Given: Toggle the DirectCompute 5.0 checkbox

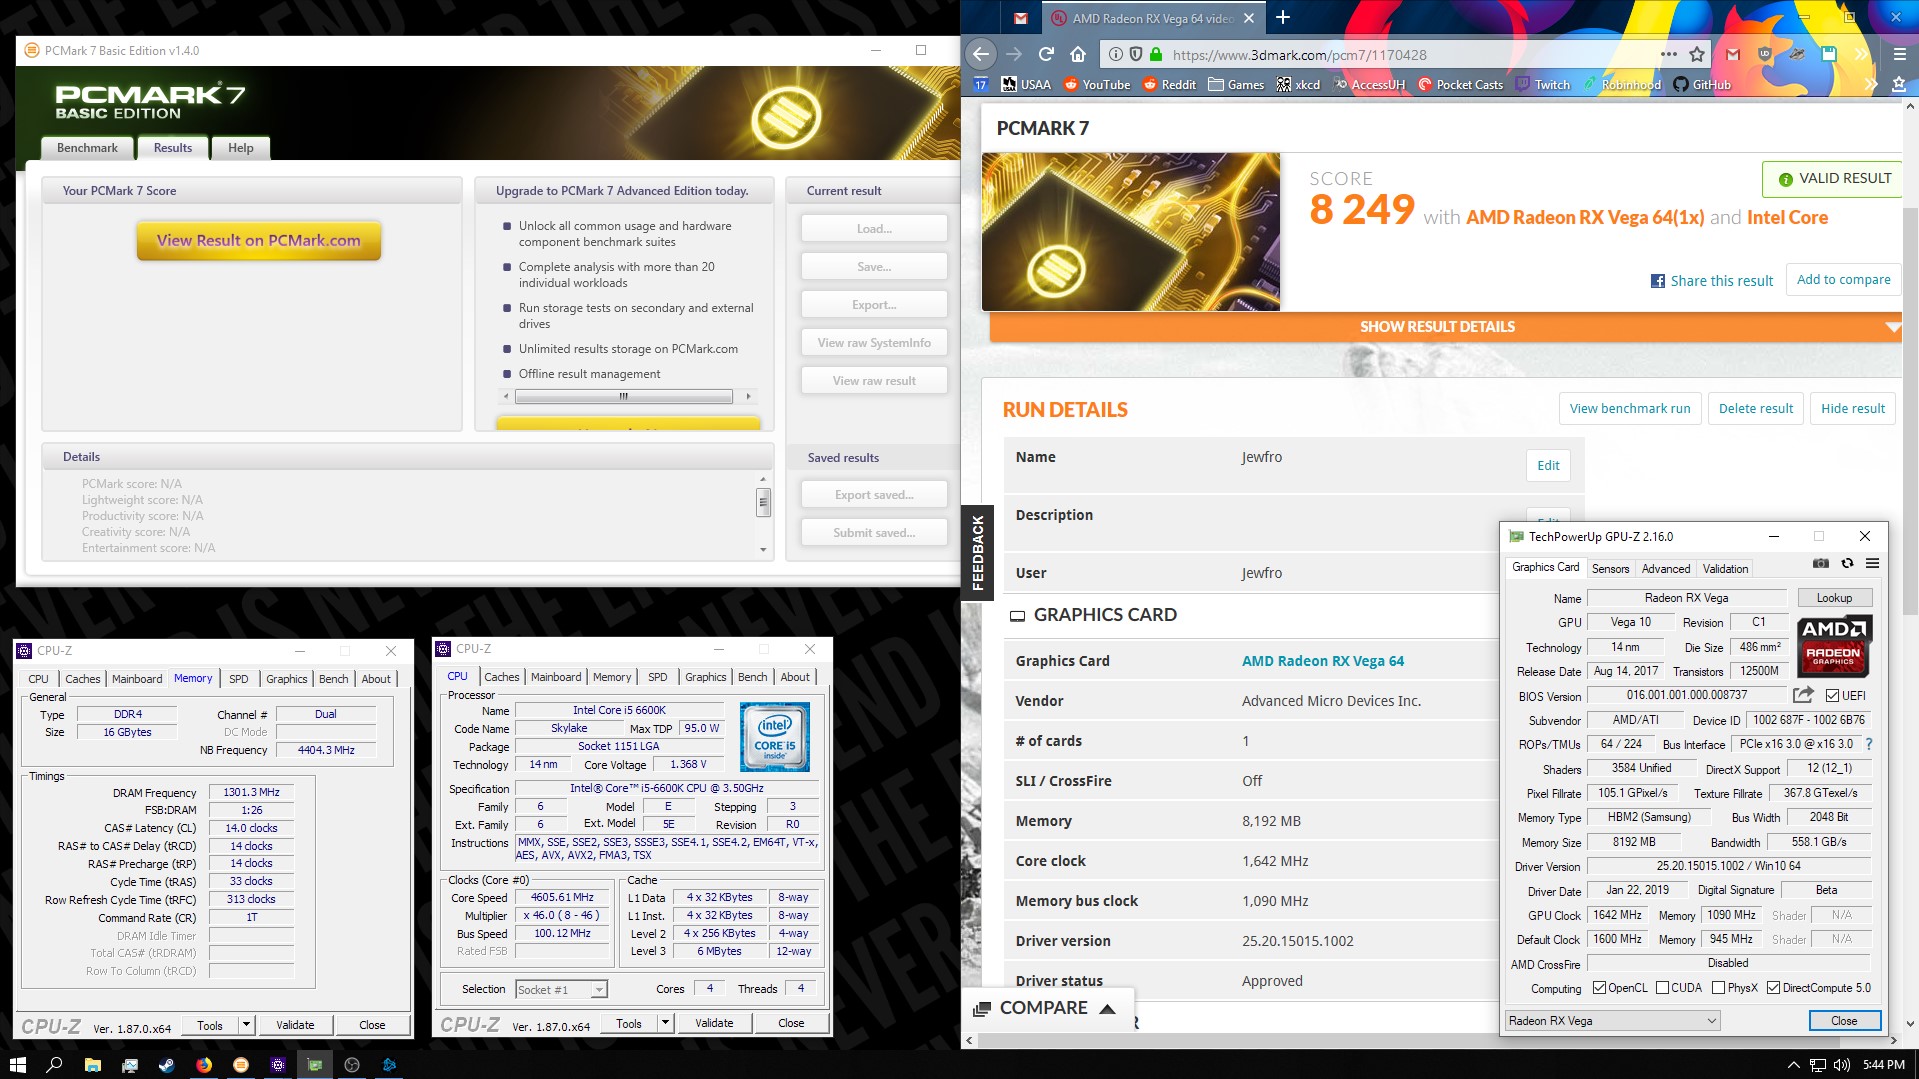Looking at the screenshot, I should coord(1773,988).
